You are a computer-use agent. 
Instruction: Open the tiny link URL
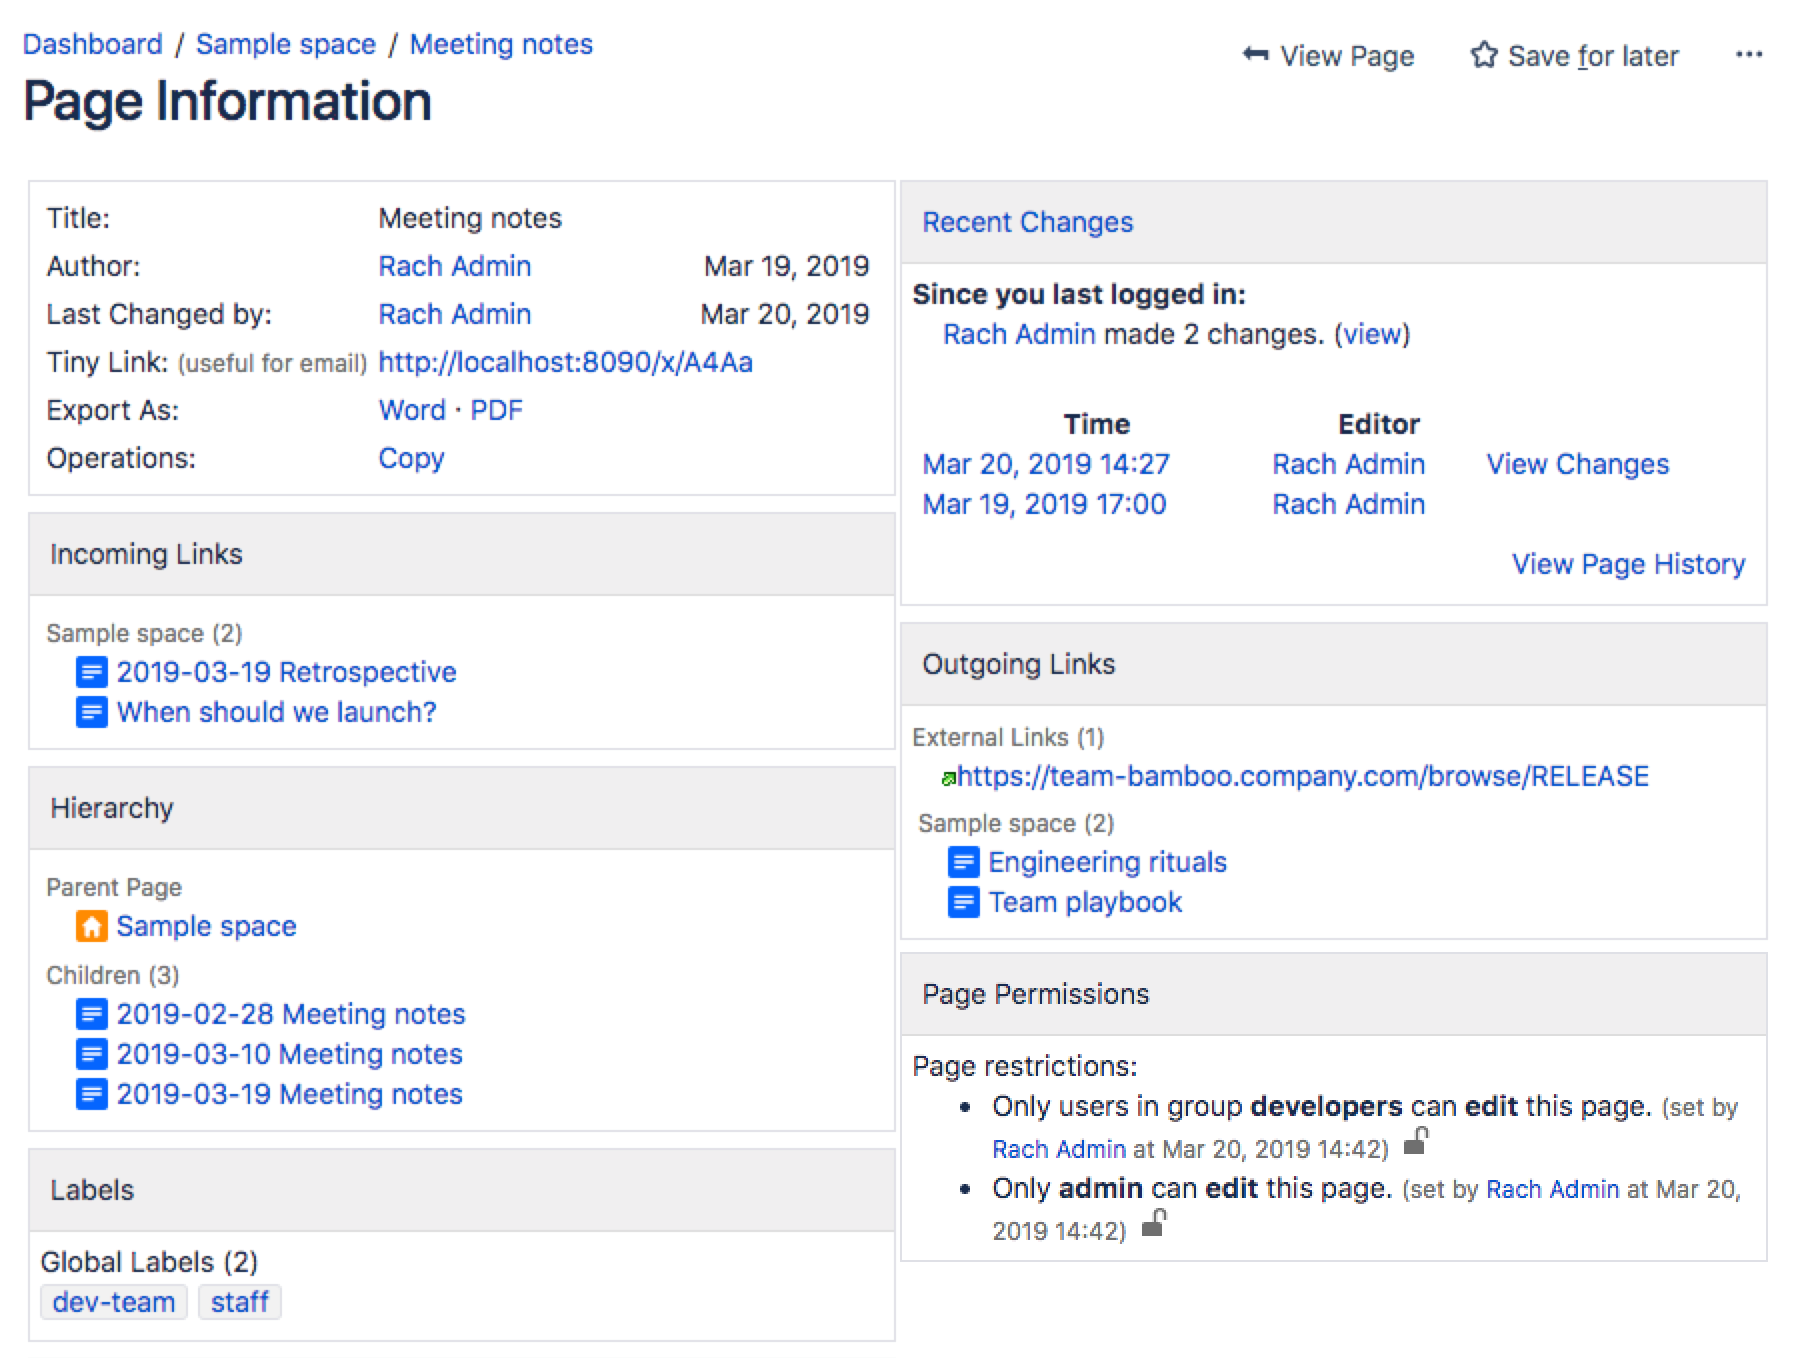tap(565, 362)
